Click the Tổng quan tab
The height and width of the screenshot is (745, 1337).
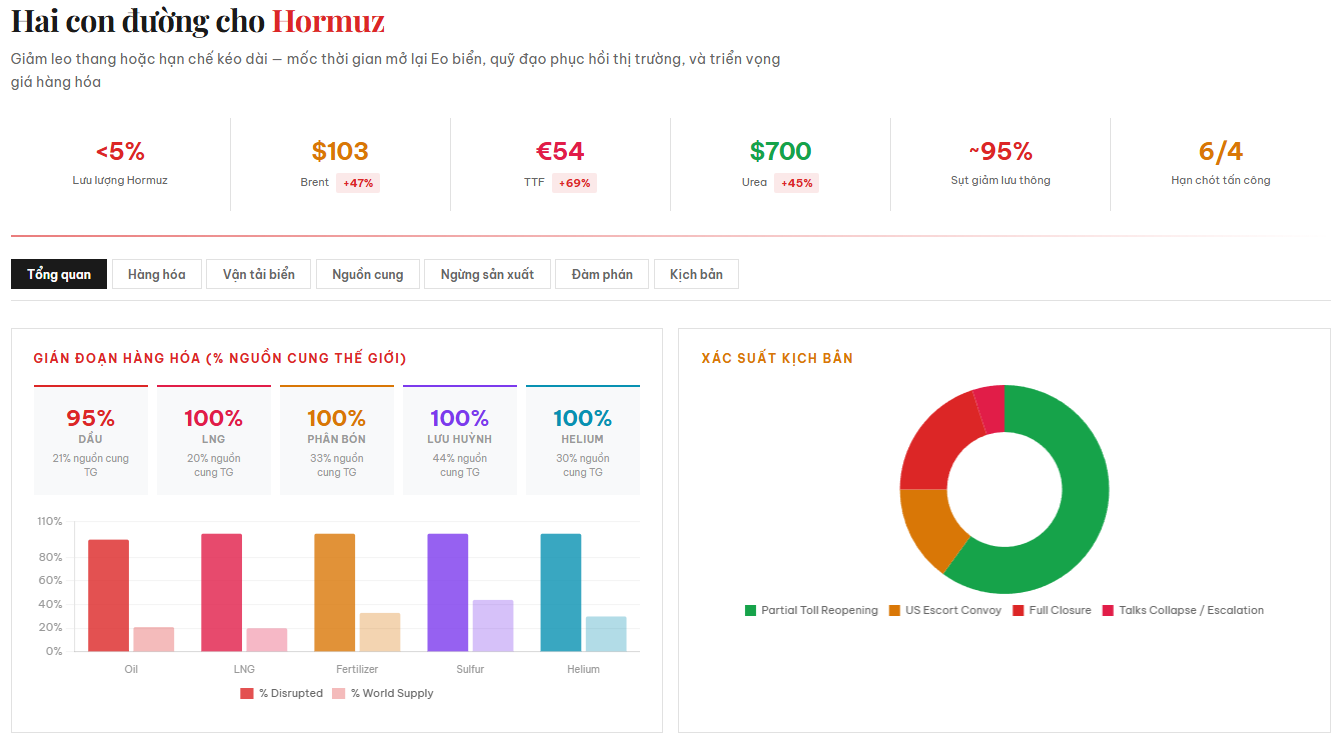coord(59,274)
